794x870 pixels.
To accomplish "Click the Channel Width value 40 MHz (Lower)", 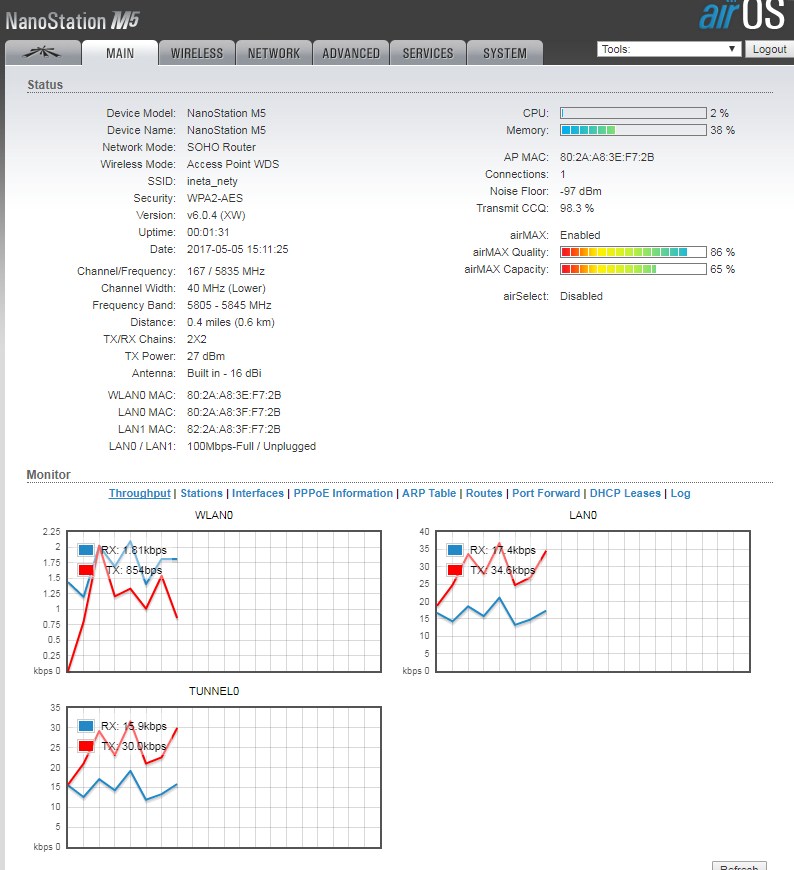I will [226, 288].
